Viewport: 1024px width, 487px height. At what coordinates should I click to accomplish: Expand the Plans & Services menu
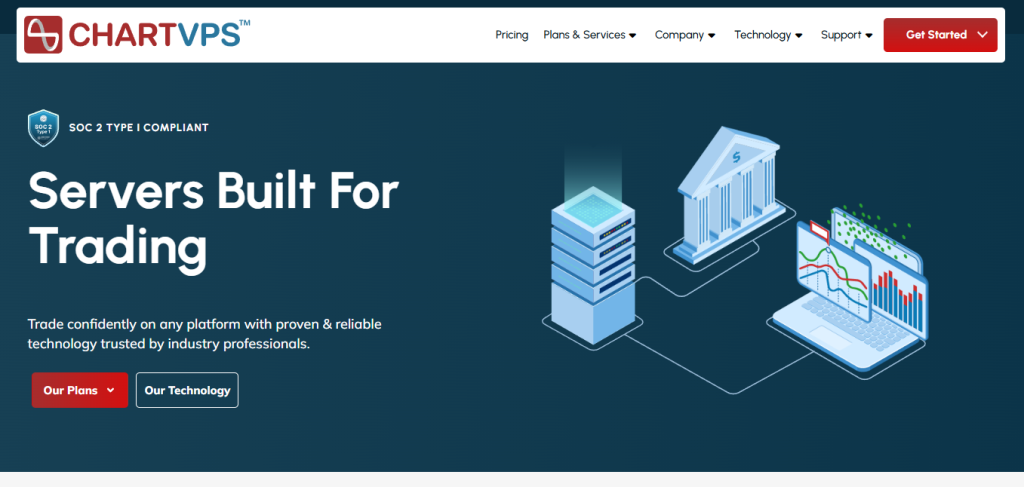pos(590,35)
